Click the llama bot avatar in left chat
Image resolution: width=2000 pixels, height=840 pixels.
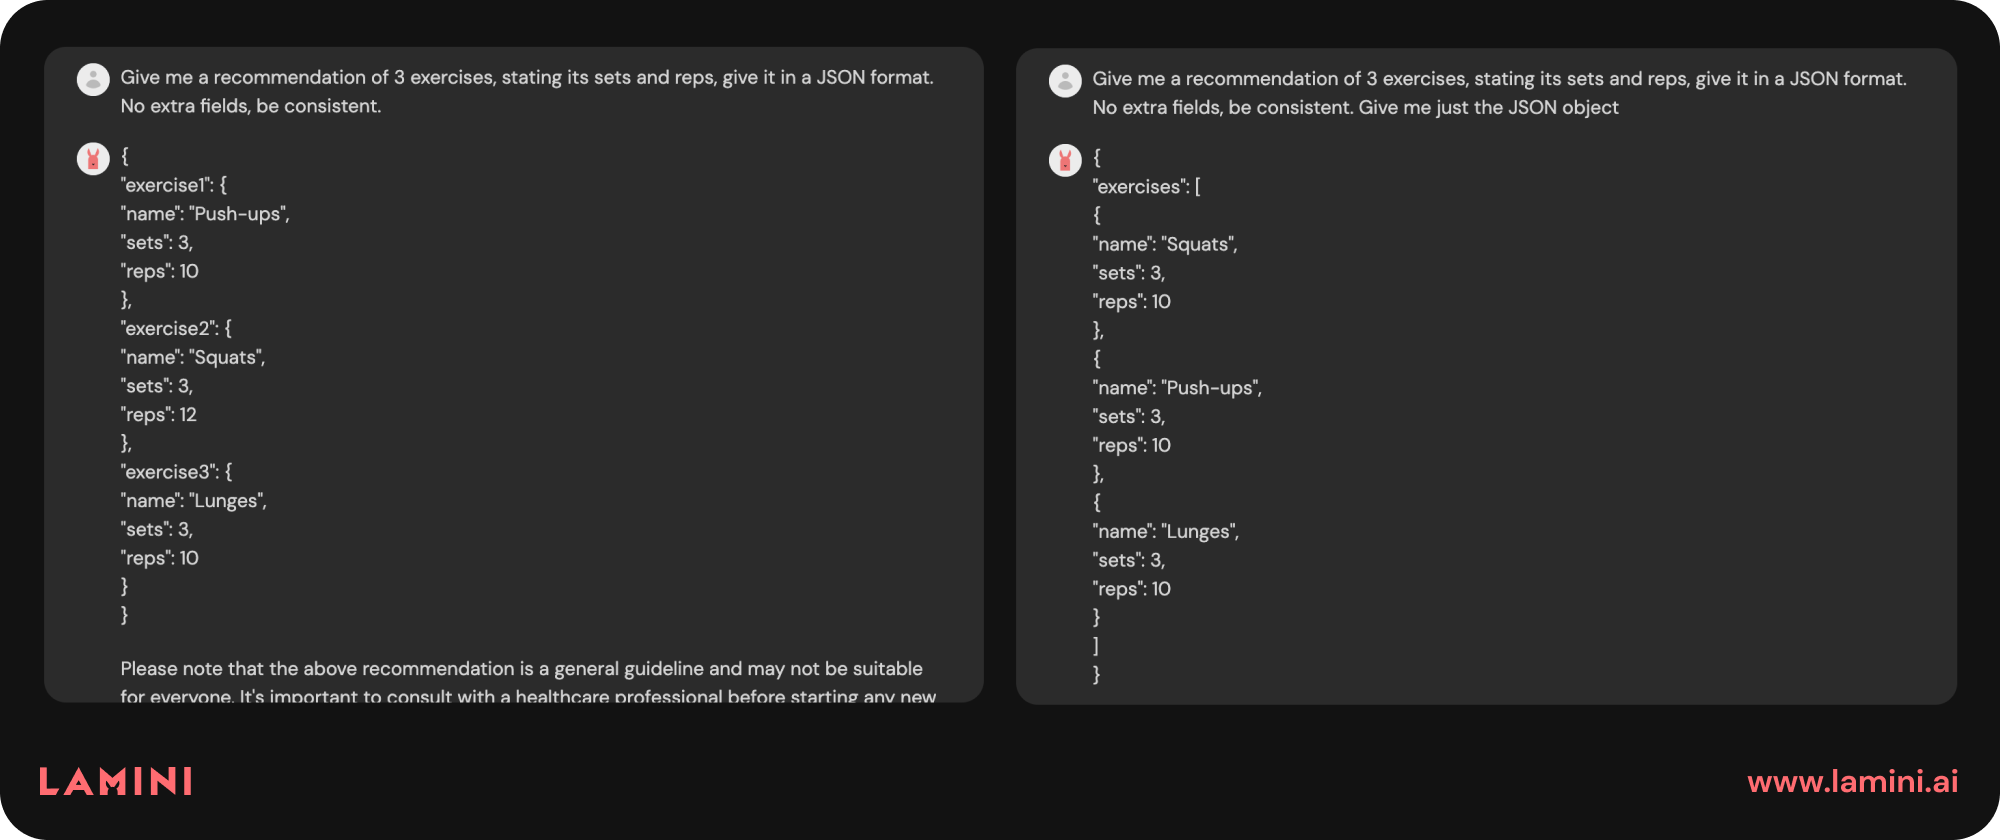93,158
